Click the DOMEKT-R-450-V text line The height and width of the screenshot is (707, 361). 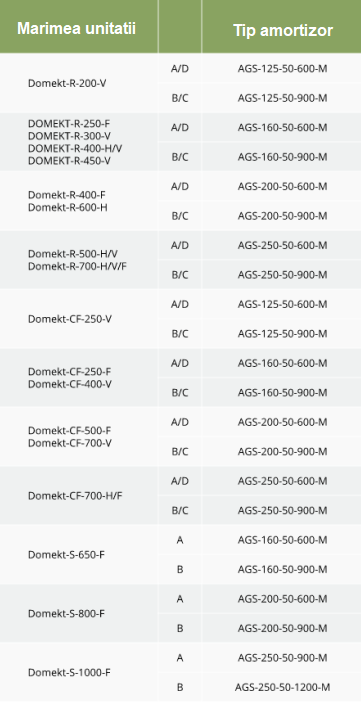[69, 161]
